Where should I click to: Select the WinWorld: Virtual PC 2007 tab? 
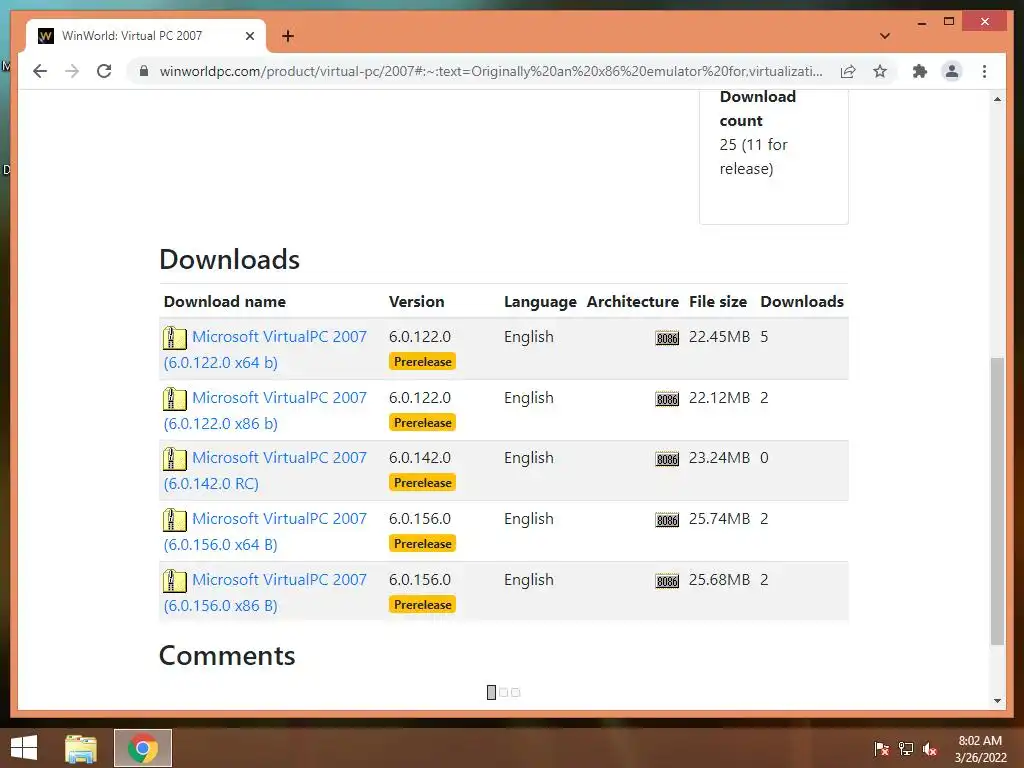(146, 36)
